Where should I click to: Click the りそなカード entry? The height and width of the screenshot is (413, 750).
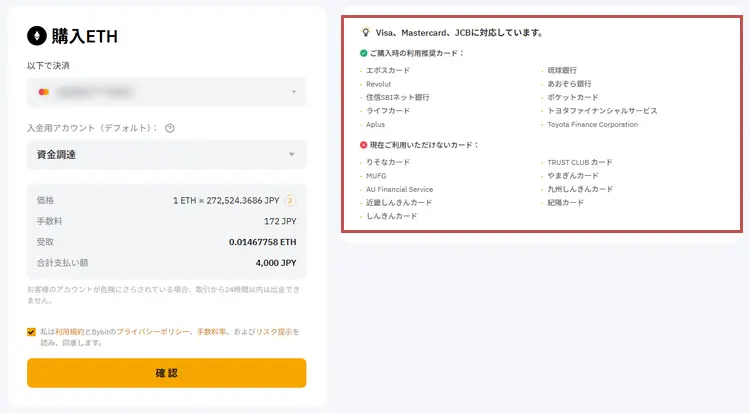point(388,162)
